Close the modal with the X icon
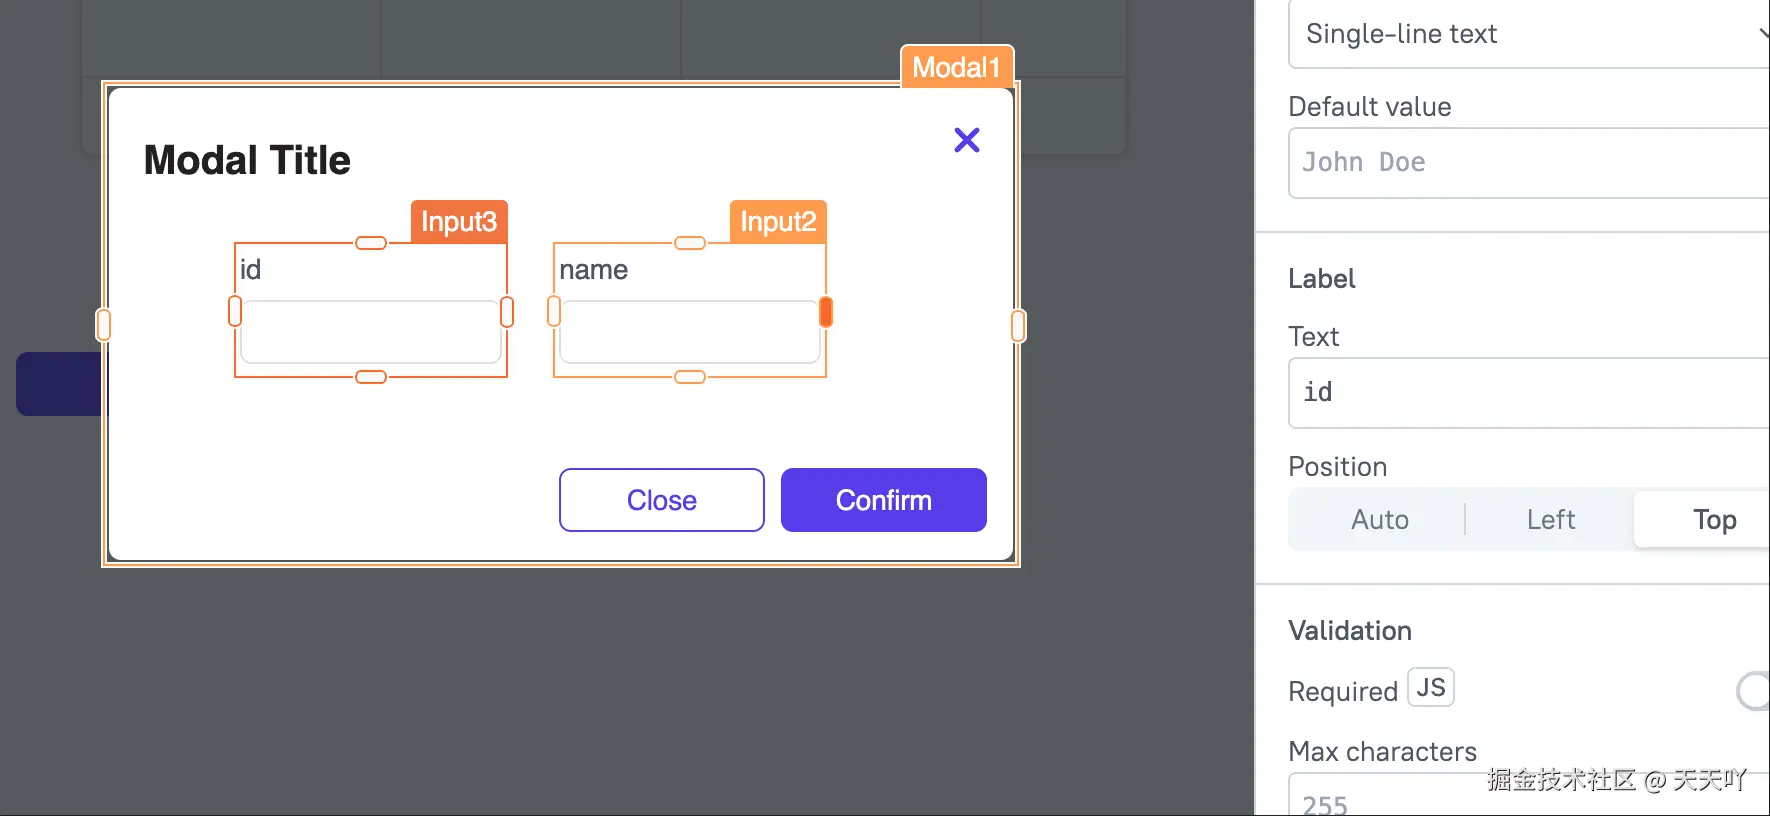 [966, 140]
